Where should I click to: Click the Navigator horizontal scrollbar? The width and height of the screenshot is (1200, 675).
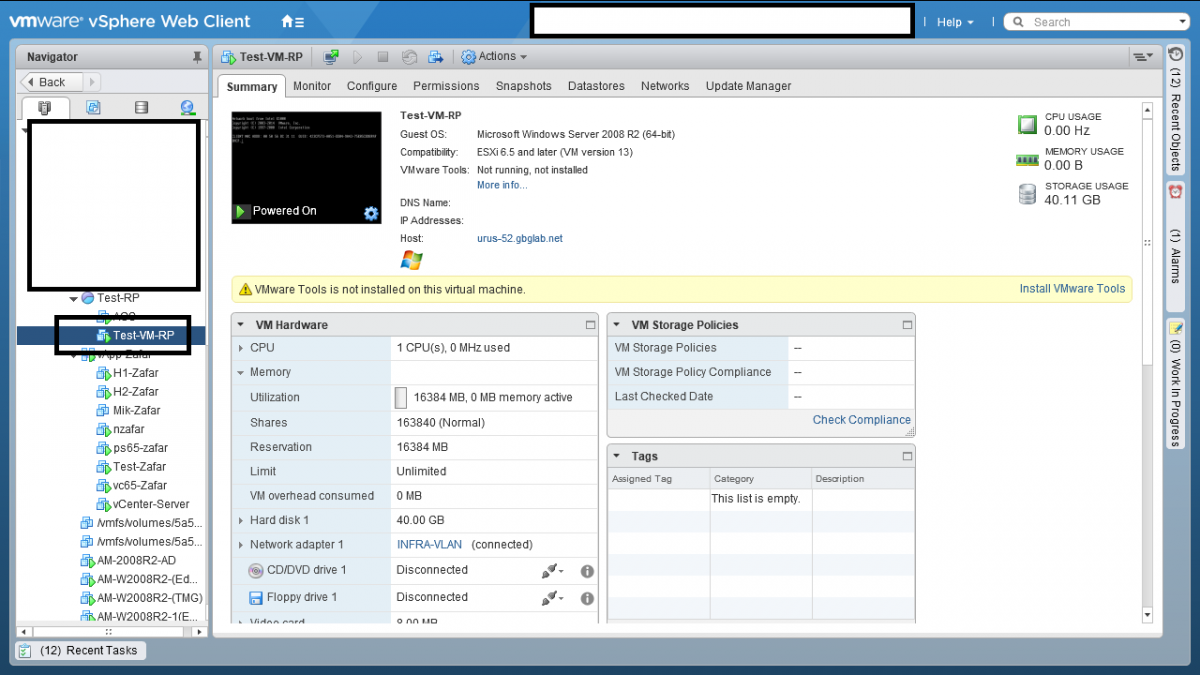(110, 632)
